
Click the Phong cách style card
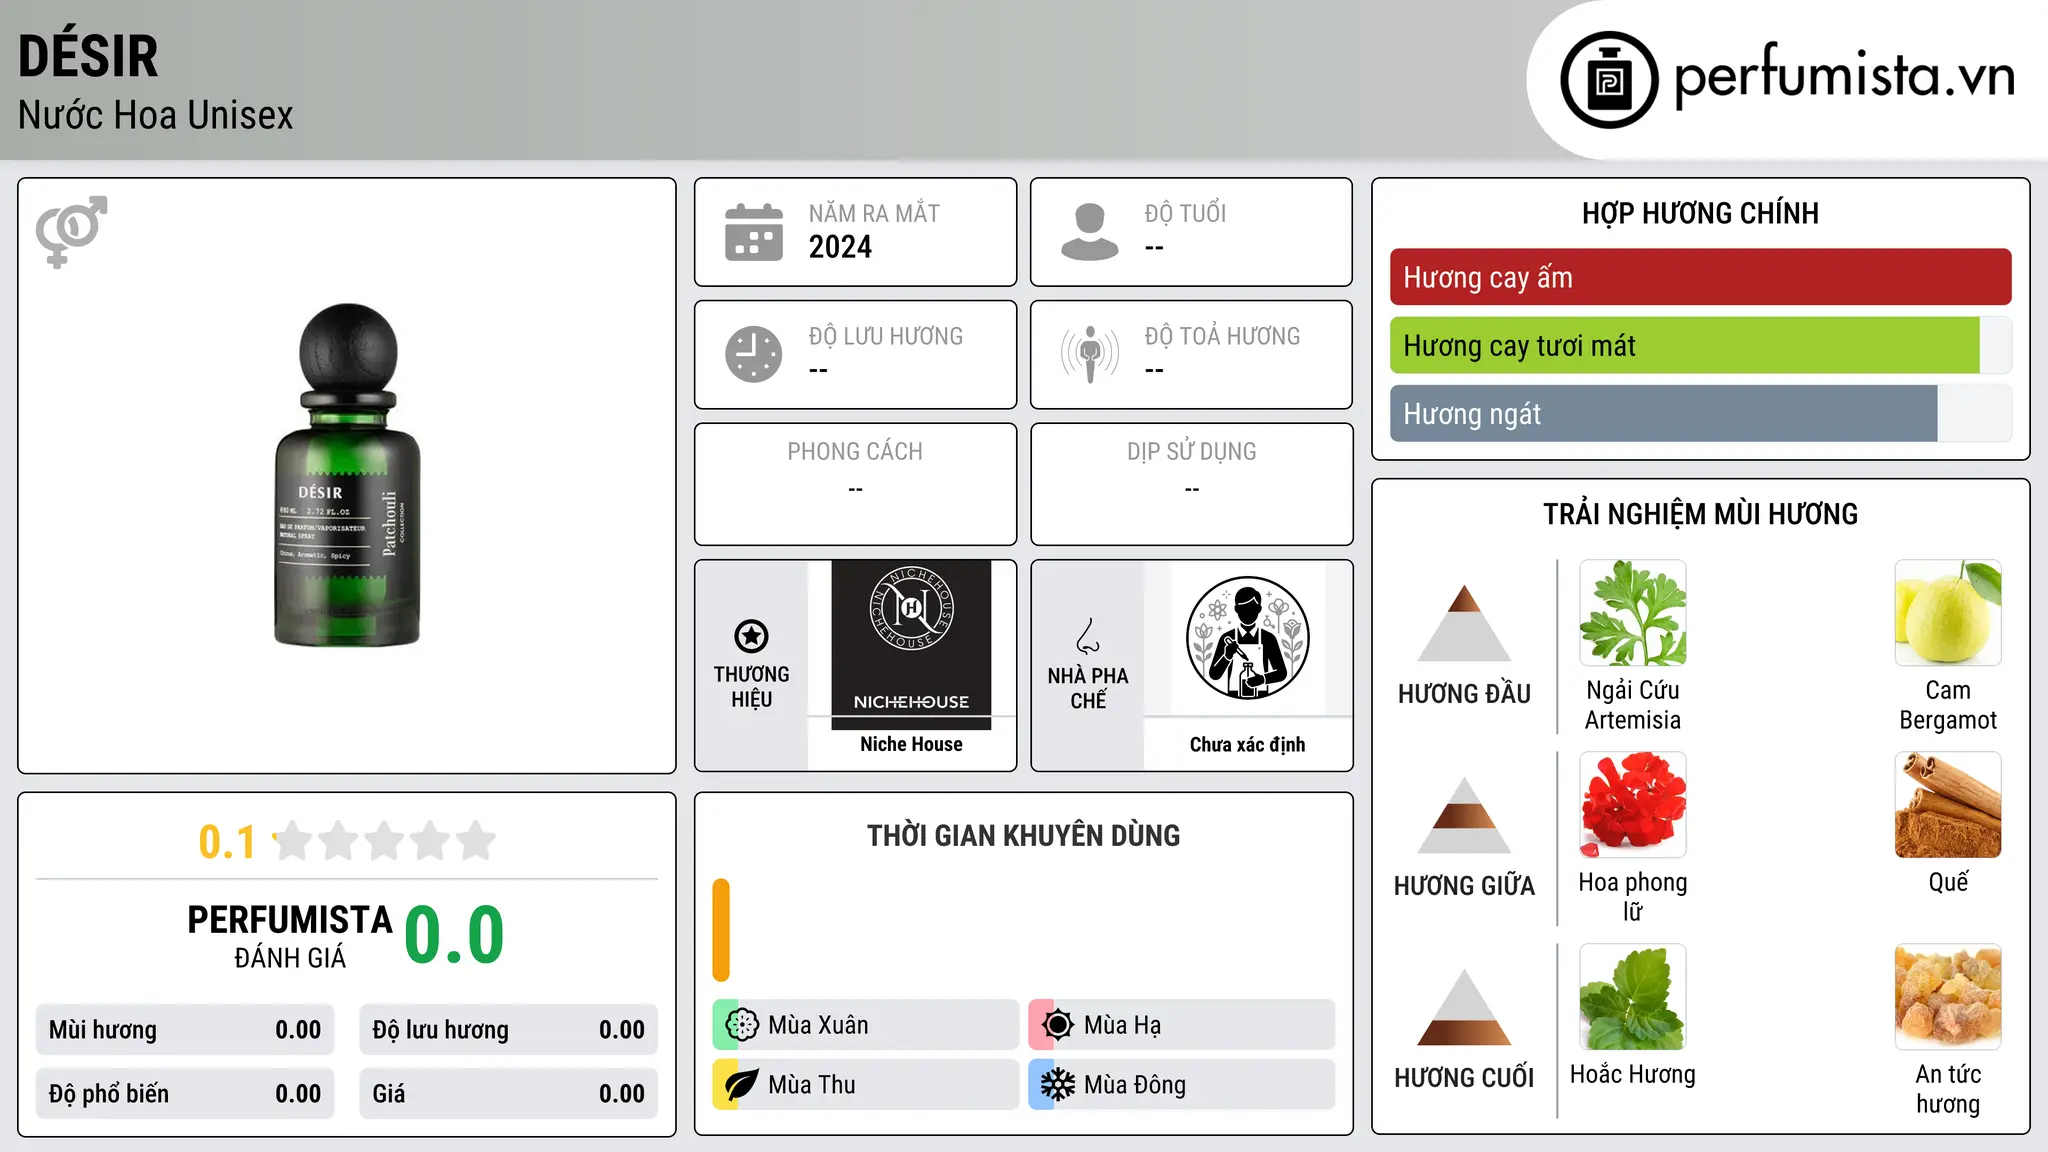tap(855, 484)
